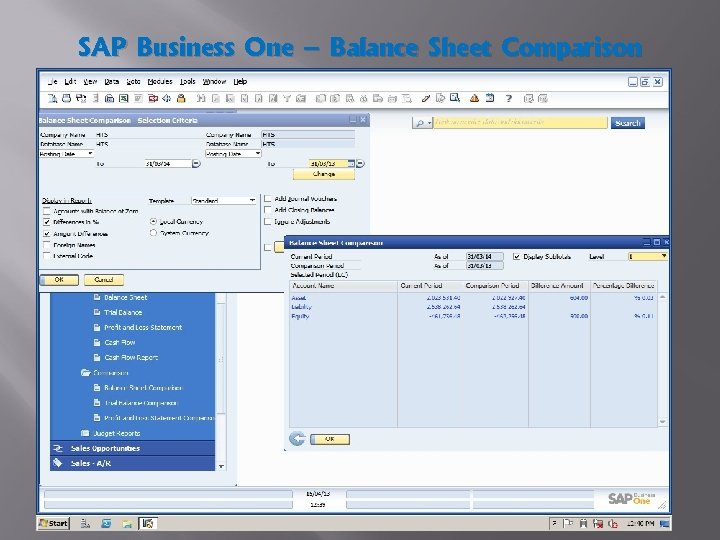Click the question mark Help icon

point(509,98)
